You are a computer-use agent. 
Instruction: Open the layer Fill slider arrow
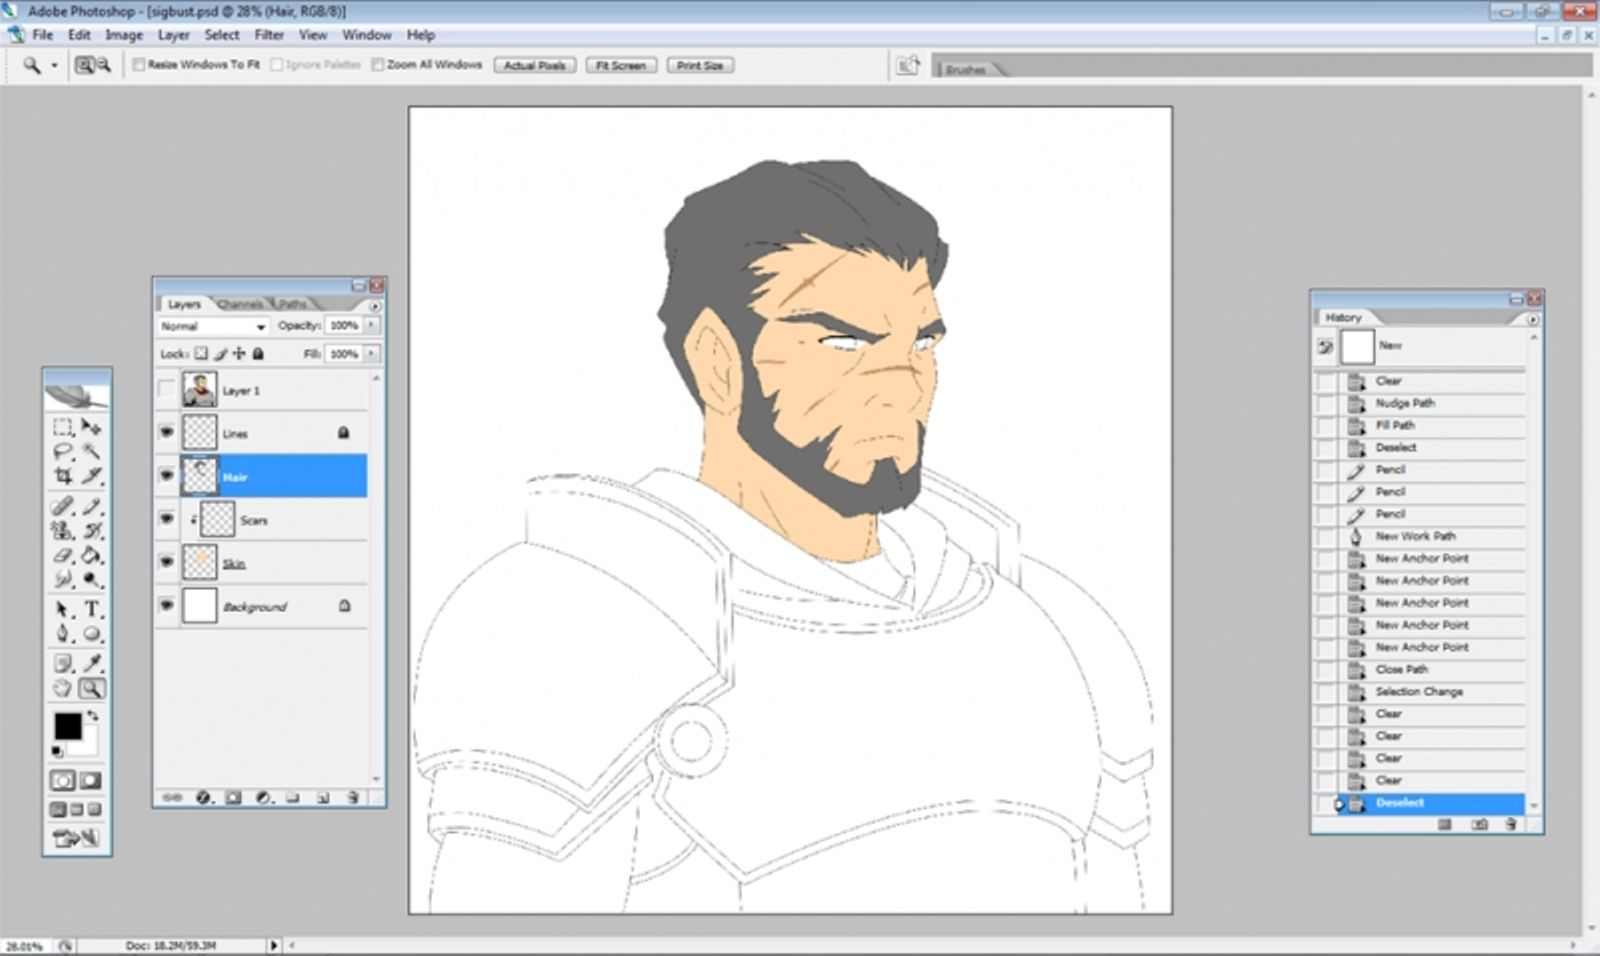pos(372,354)
